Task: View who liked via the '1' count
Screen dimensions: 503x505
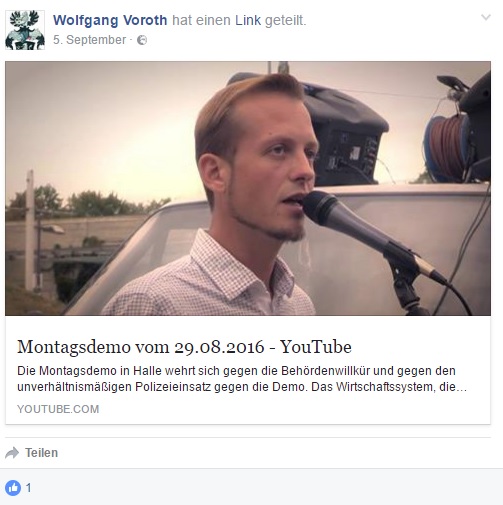Action: pyautogui.click(x=29, y=488)
